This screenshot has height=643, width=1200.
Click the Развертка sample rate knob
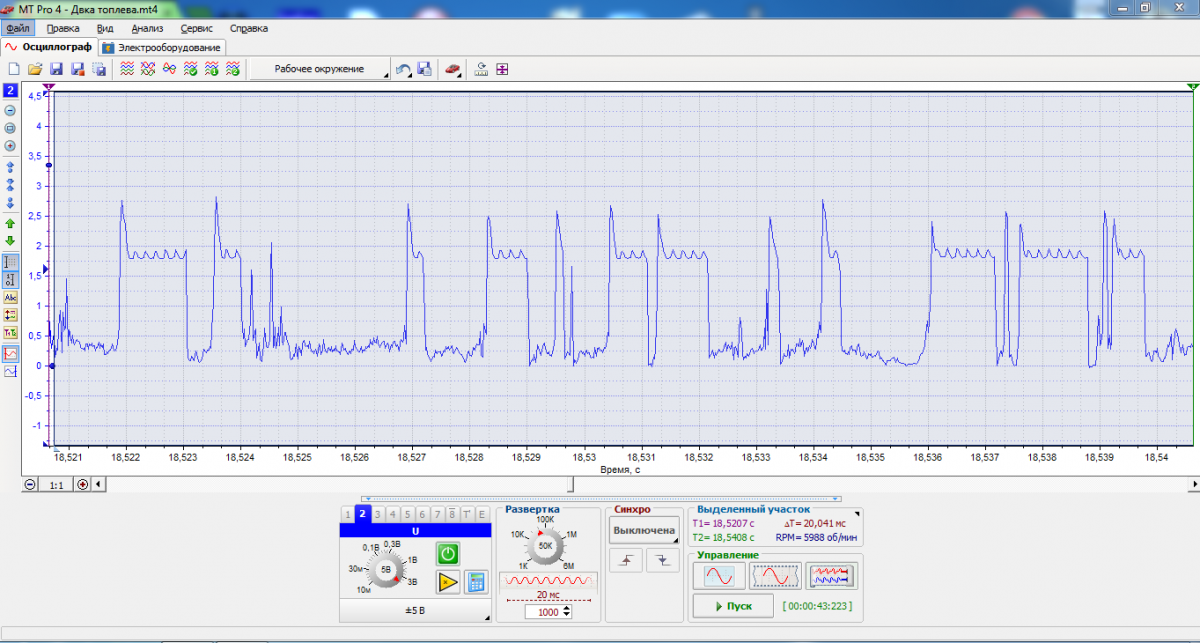pos(546,547)
